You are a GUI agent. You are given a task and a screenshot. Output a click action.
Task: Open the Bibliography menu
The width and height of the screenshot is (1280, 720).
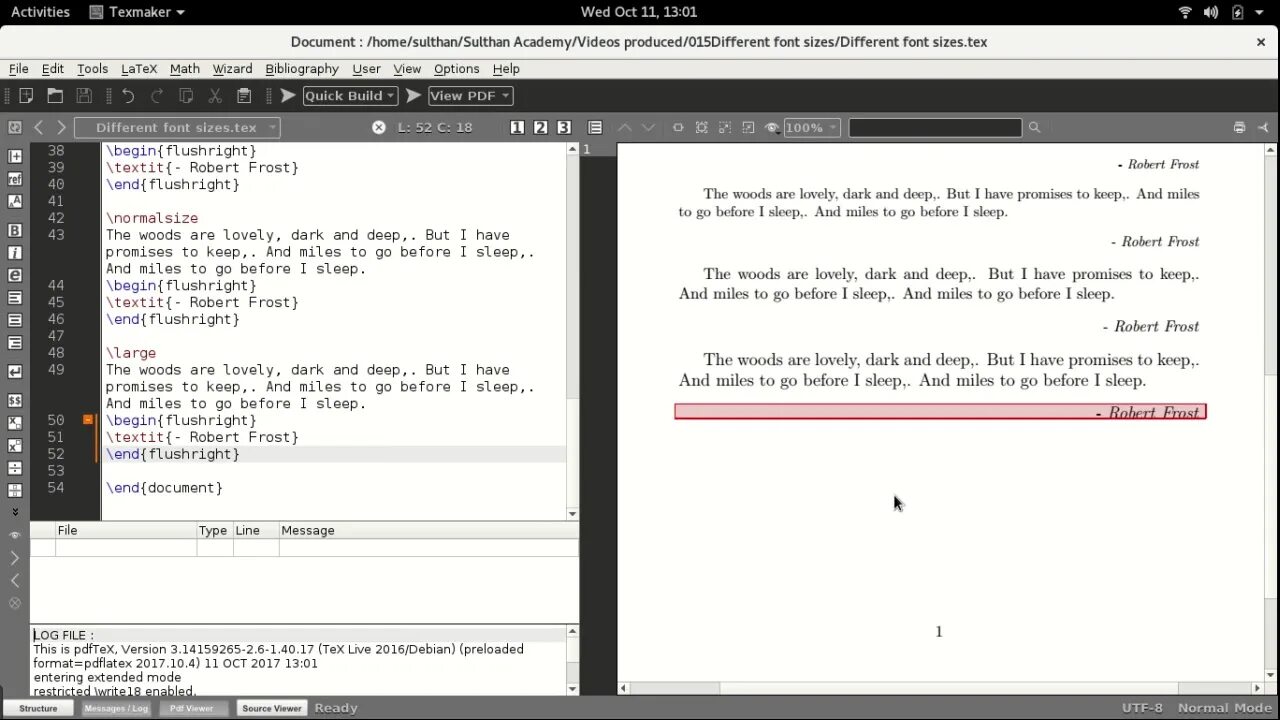(x=301, y=69)
